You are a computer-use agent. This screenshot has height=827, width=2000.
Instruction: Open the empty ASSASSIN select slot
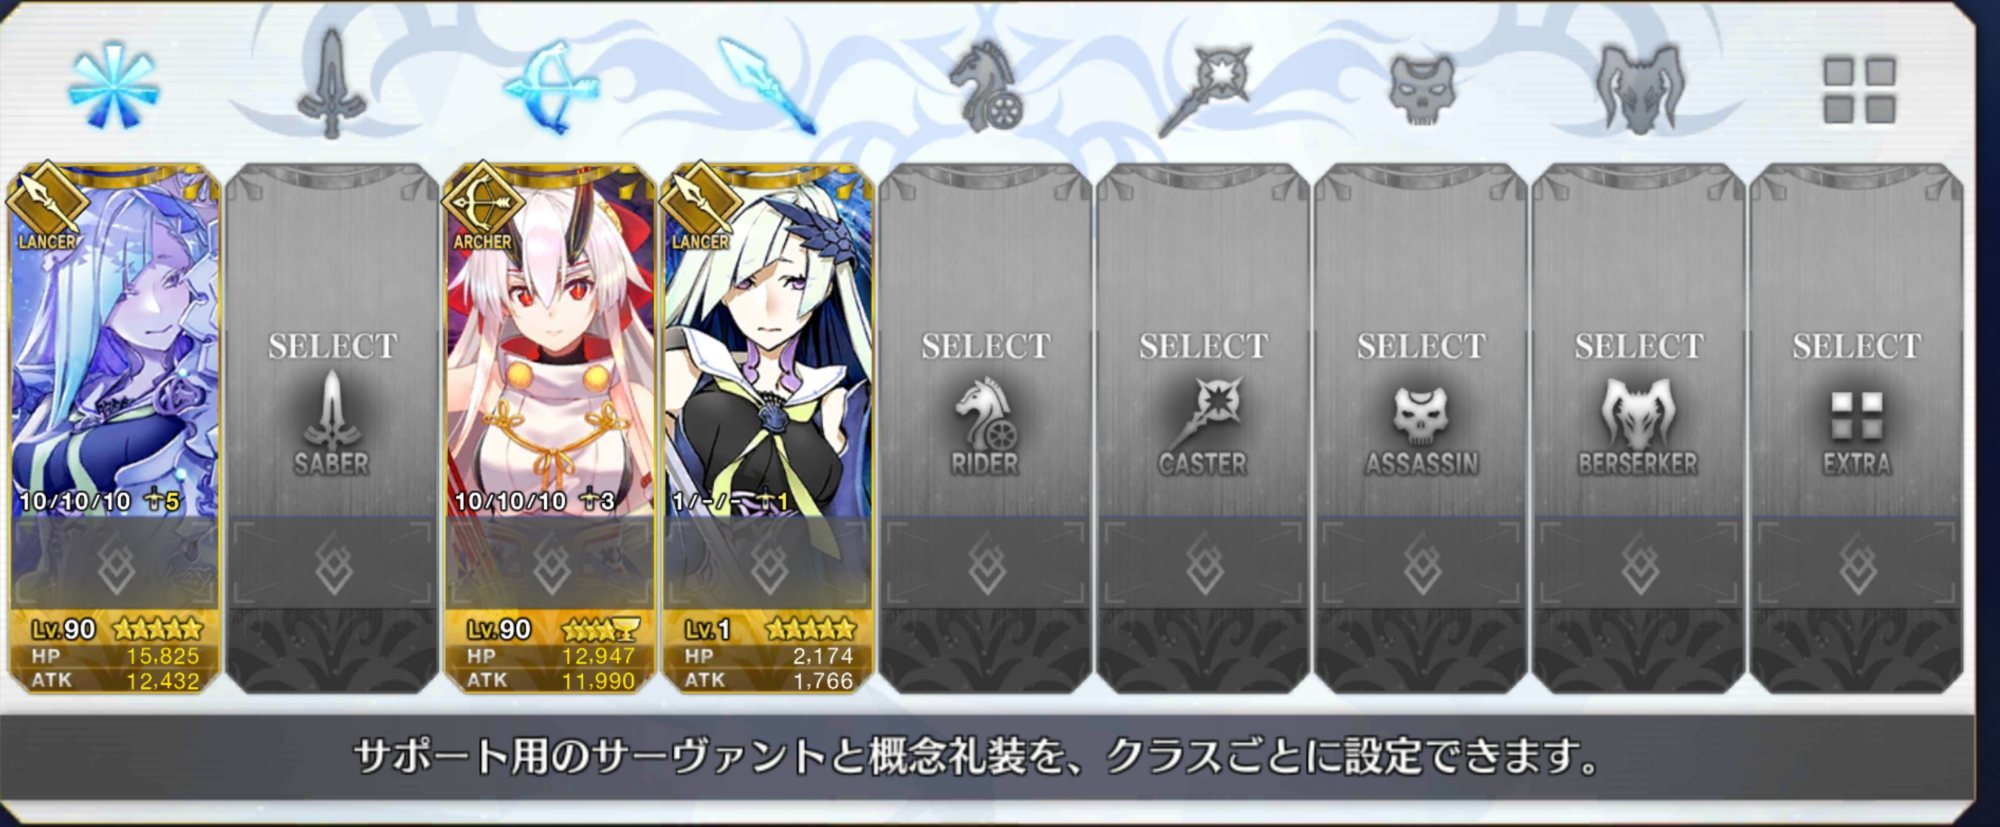tap(1421, 340)
